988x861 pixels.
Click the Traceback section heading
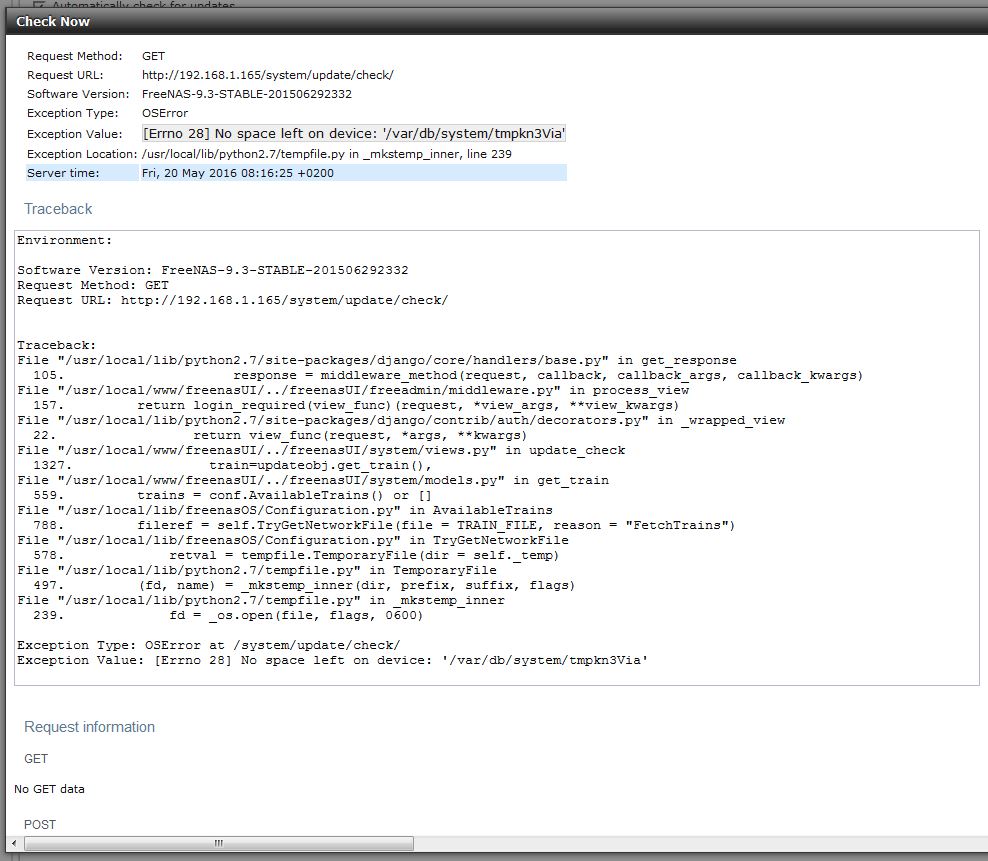pos(58,209)
